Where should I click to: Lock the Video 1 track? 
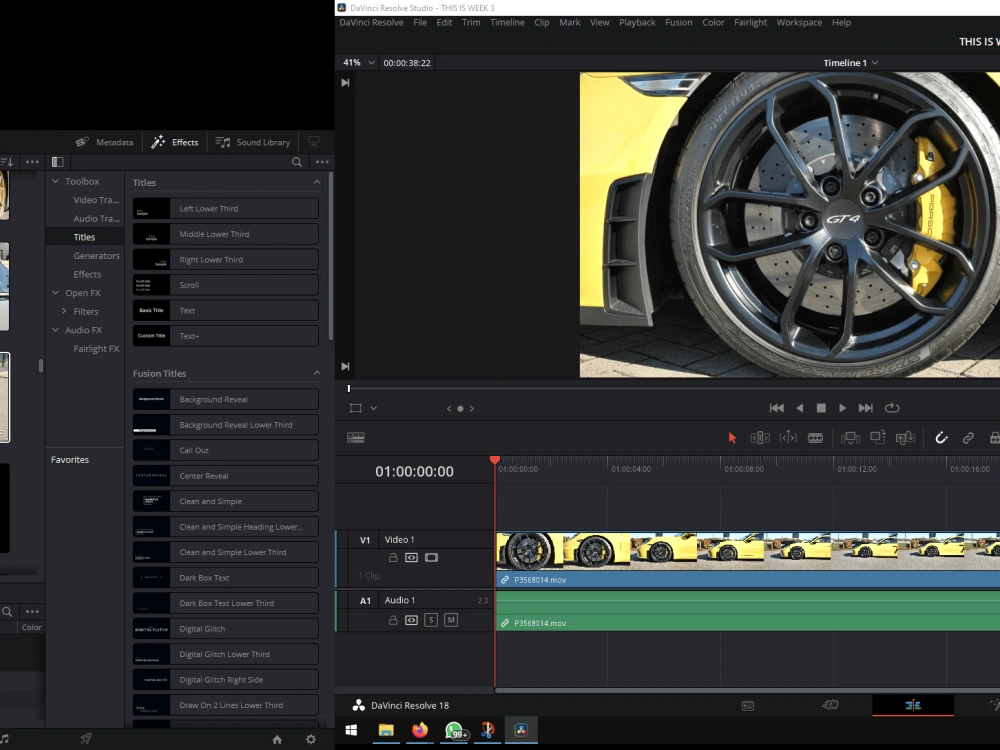tap(393, 557)
